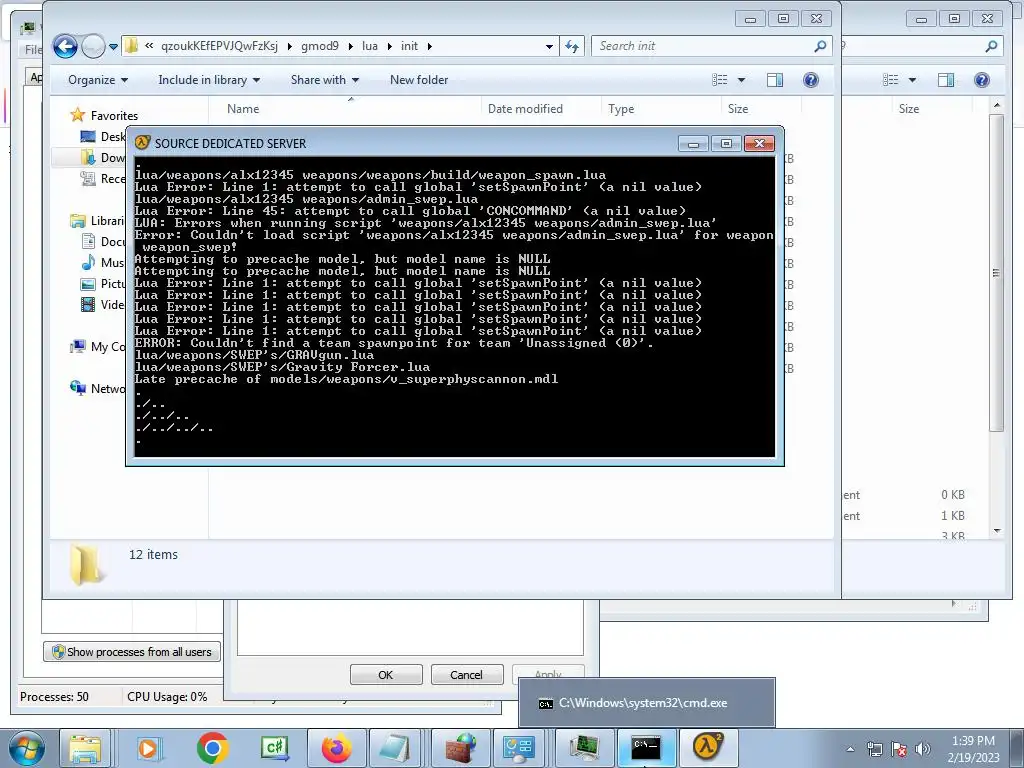Image resolution: width=1024 pixels, height=768 pixels.
Task: Sort files by Type column
Action: (x=620, y=108)
